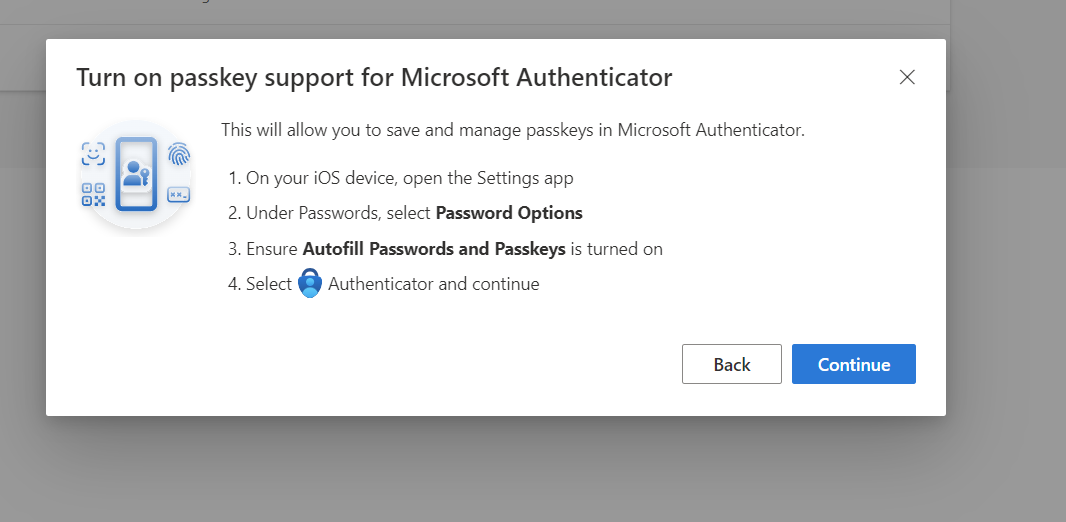The image size is (1066, 522).
Task: Click the "is turned on" text in step 3
Action: tap(617, 249)
